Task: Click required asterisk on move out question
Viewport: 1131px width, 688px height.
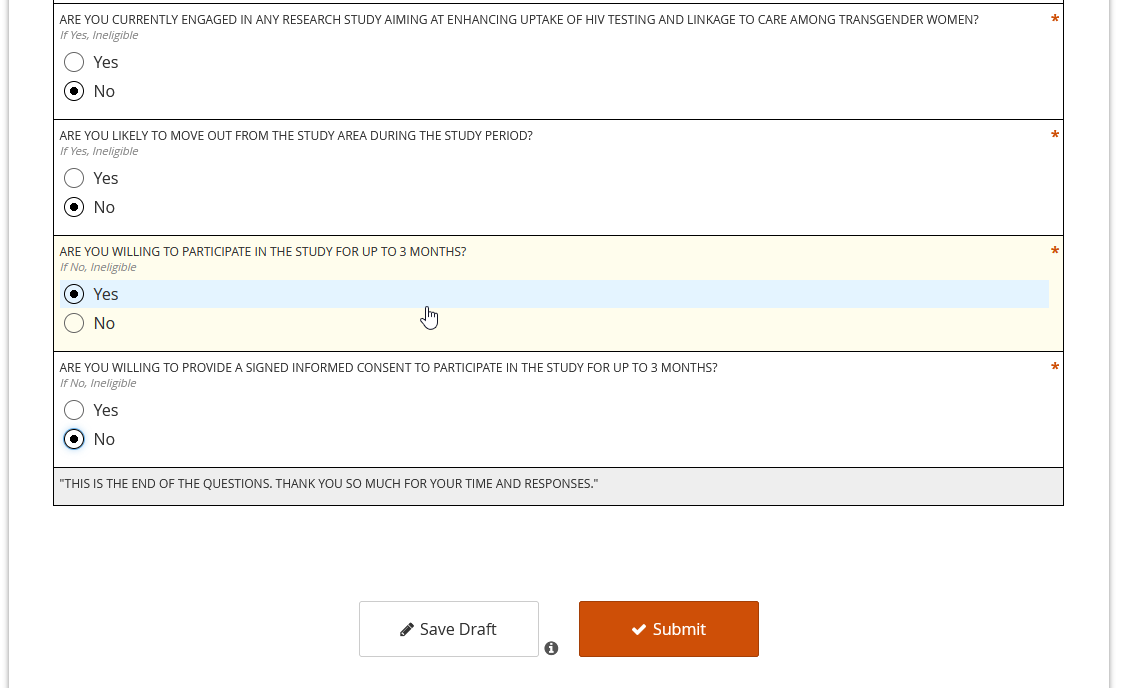Action: coord(1055,137)
